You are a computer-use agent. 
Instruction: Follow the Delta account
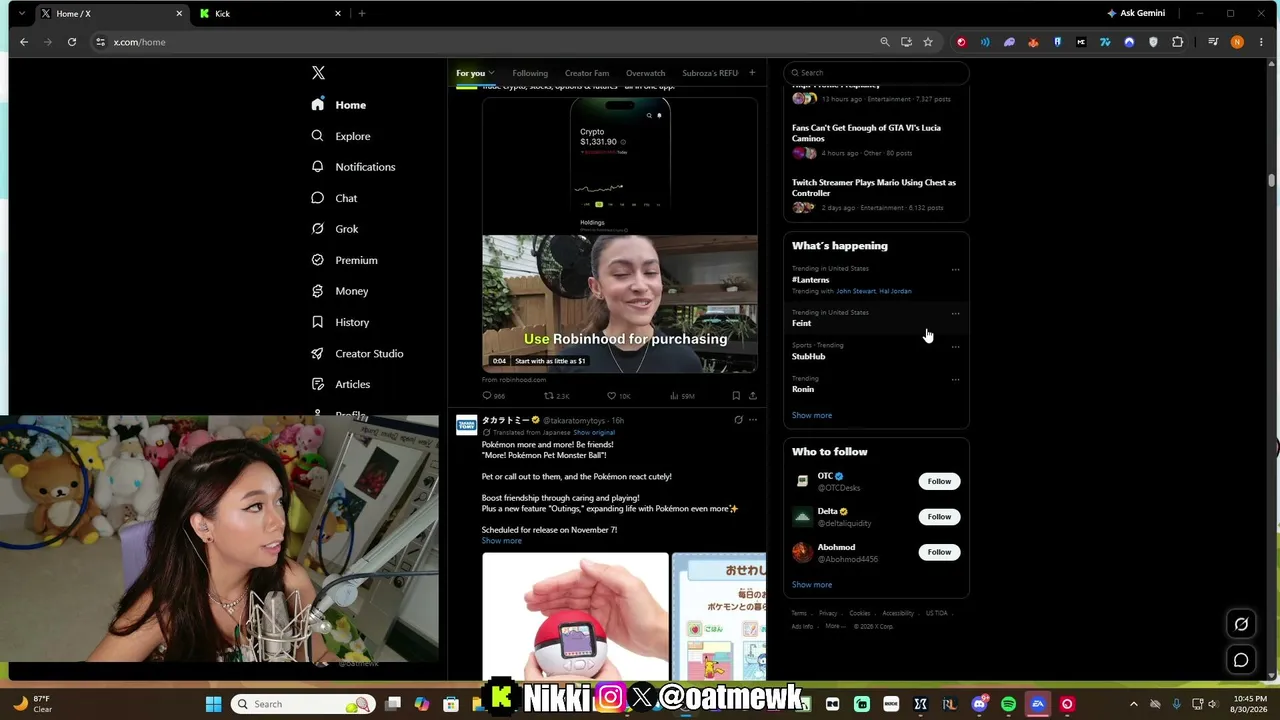click(x=939, y=517)
